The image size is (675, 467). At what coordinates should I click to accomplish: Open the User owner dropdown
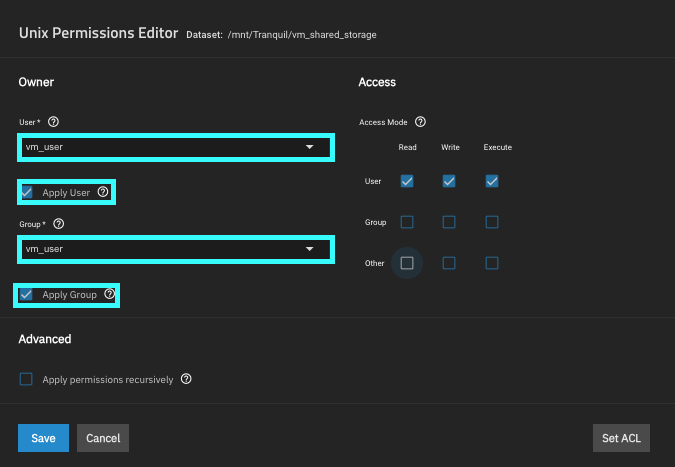(x=174, y=148)
